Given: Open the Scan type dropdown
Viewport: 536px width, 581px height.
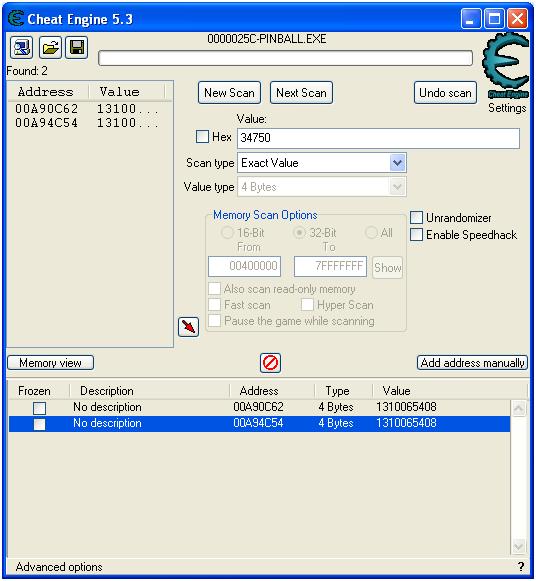Looking at the screenshot, I should pos(397,163).
